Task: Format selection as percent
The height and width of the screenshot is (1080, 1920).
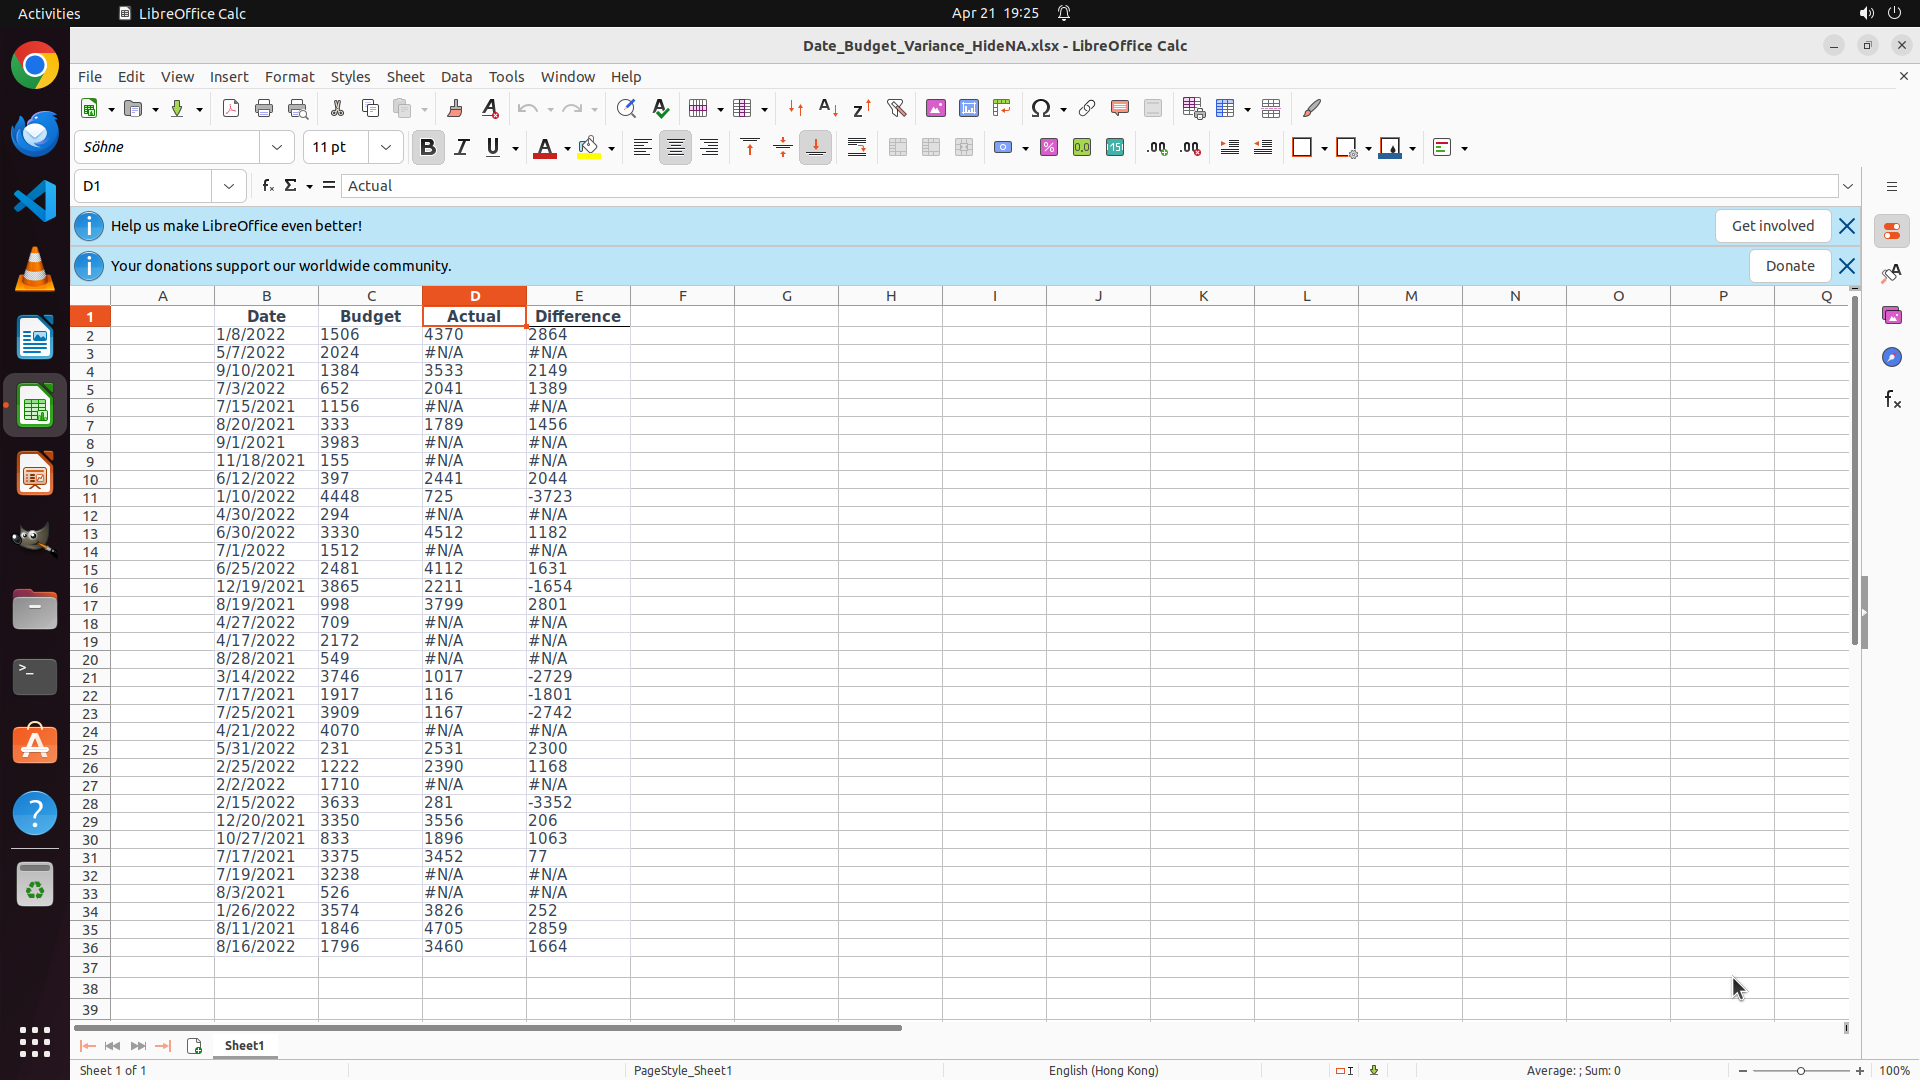Action: point(1049,148)
